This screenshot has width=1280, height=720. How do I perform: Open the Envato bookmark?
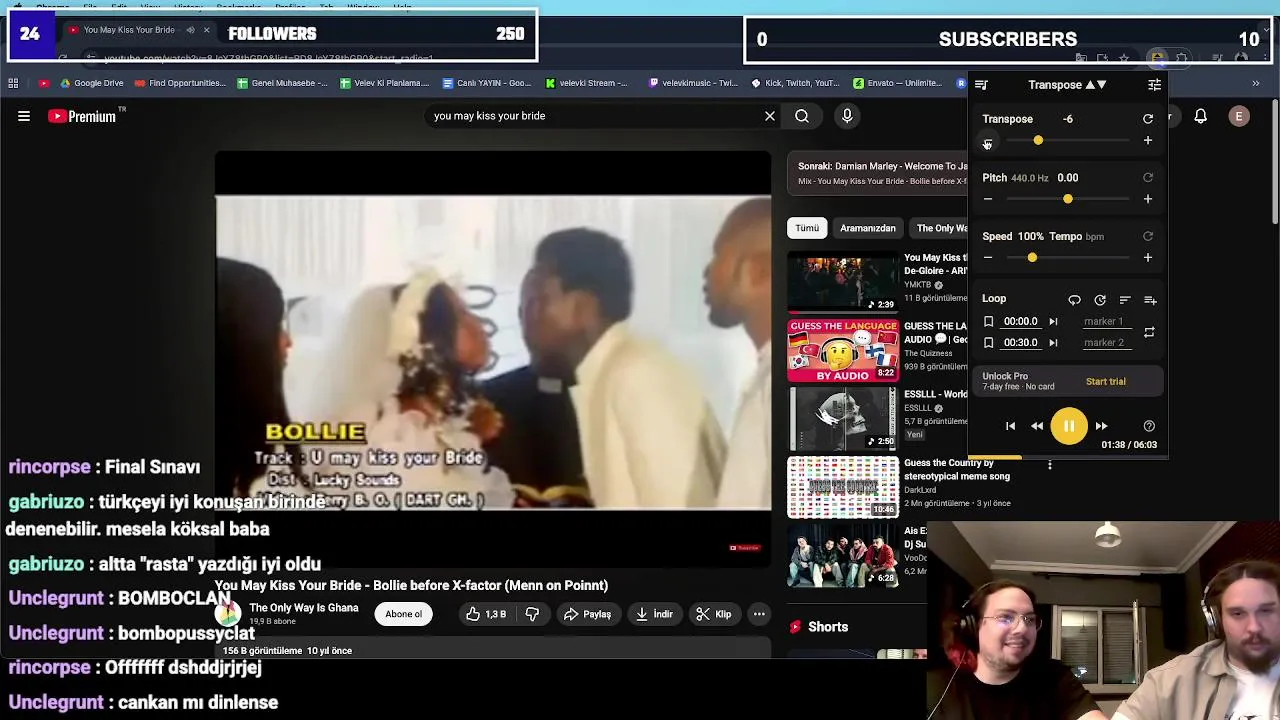pyautogui.click(x=897, y=83)
